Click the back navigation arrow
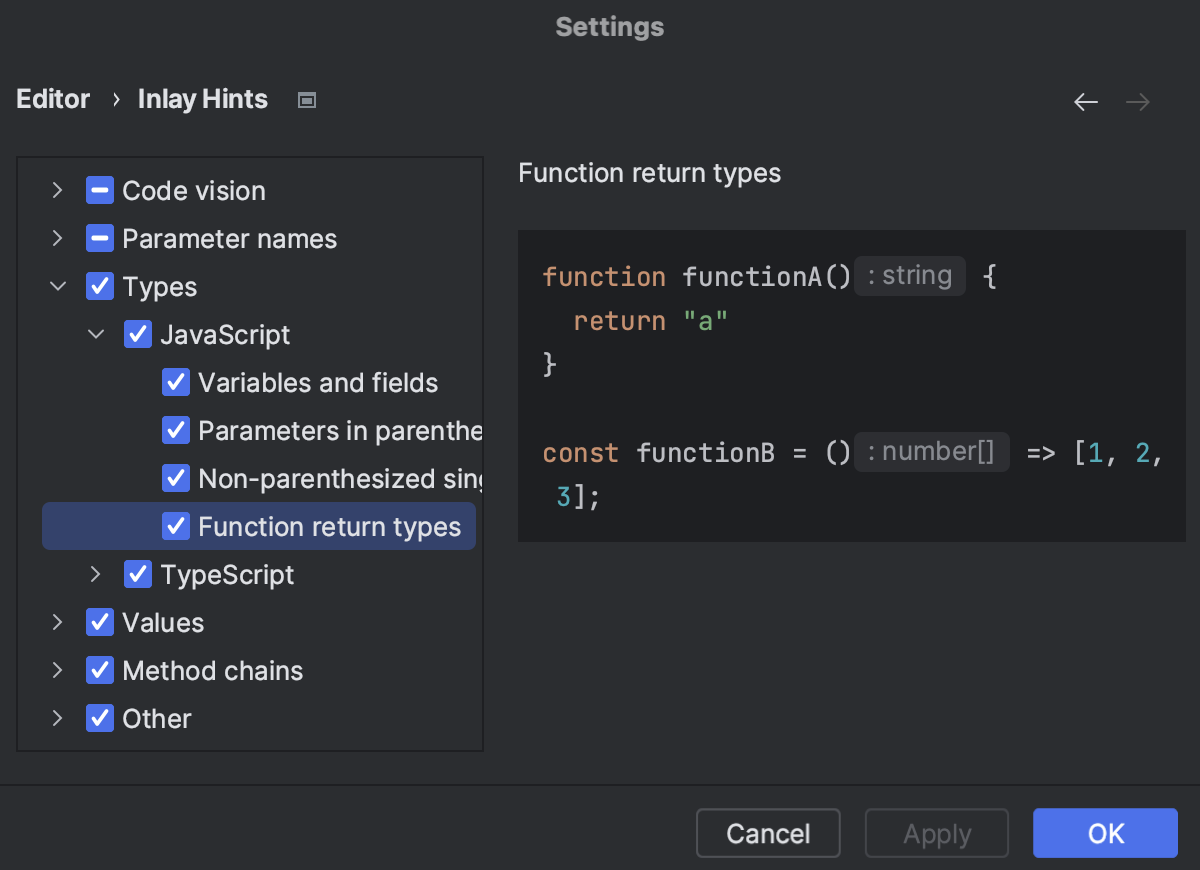The image size is (1200, 870). [x=1085, y=101]
